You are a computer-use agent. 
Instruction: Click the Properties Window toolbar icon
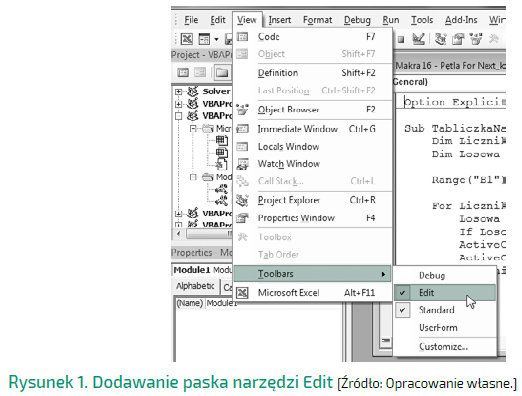(x=458, y=39)
